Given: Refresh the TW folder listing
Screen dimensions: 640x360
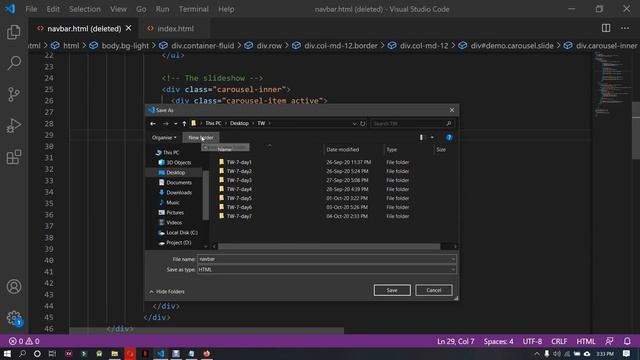Looking at the screenshot, I should pyautogui.click(x=362, y=123).
